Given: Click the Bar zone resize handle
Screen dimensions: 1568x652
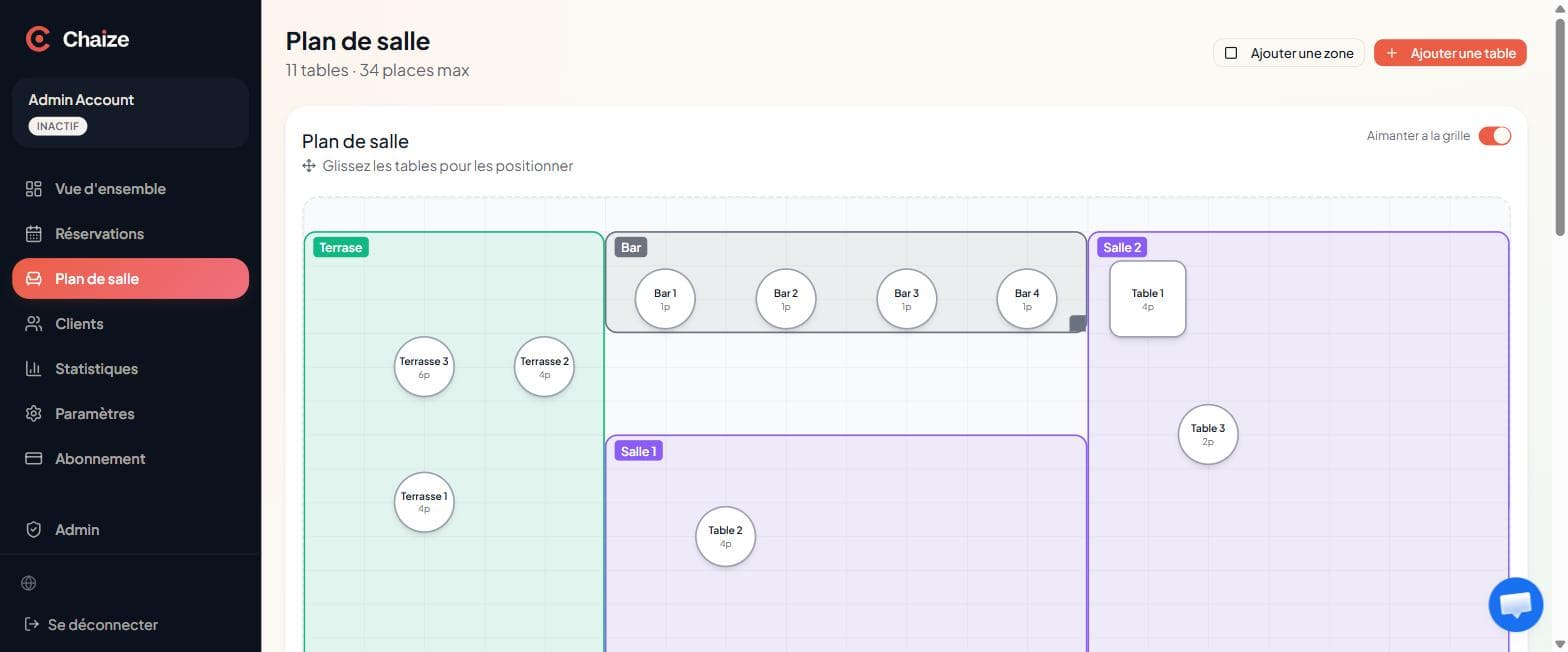Looking at the screenshot, I should click(1077, 323).
